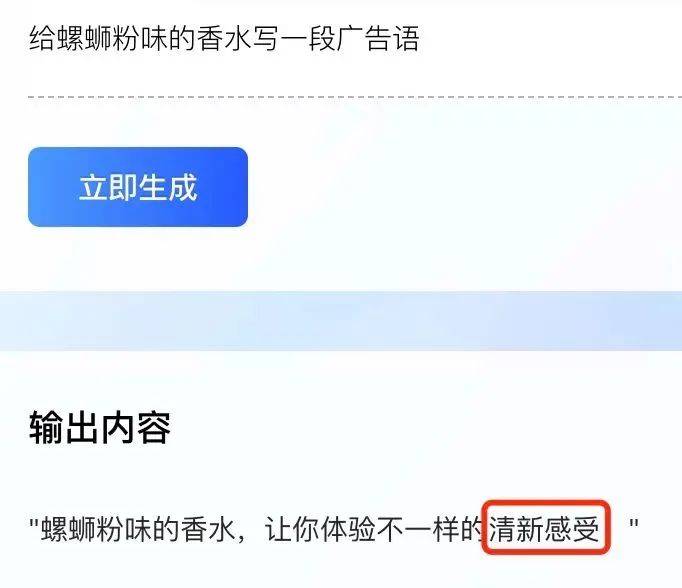
Task: Click the word 香水写 in the prompt text
Action: [x=237, y=39]
